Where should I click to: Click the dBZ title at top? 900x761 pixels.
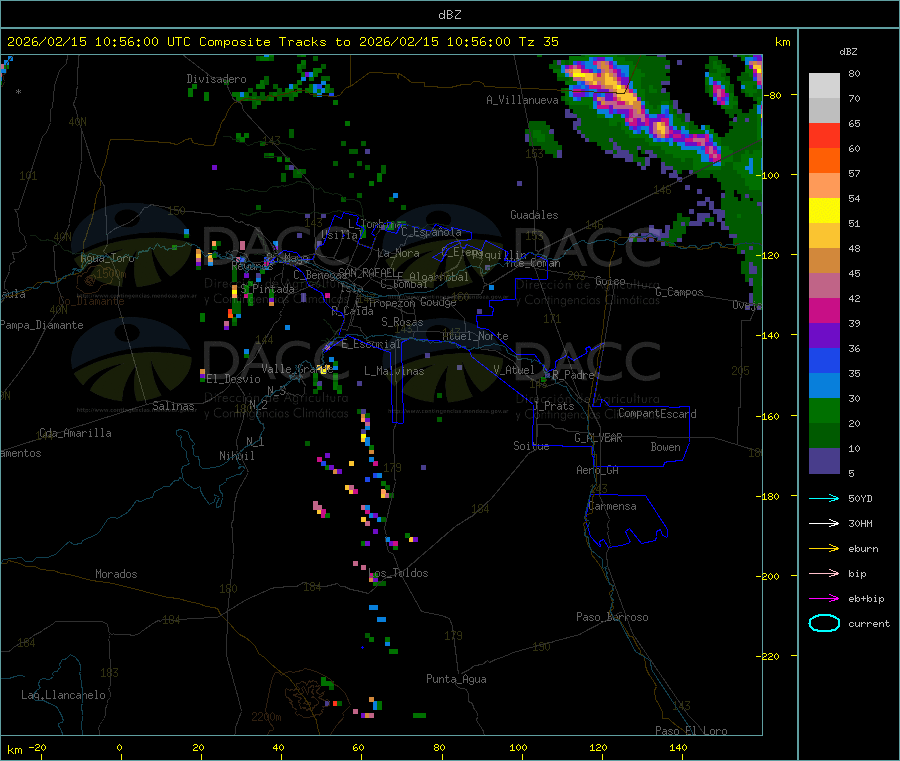point(449,14)
